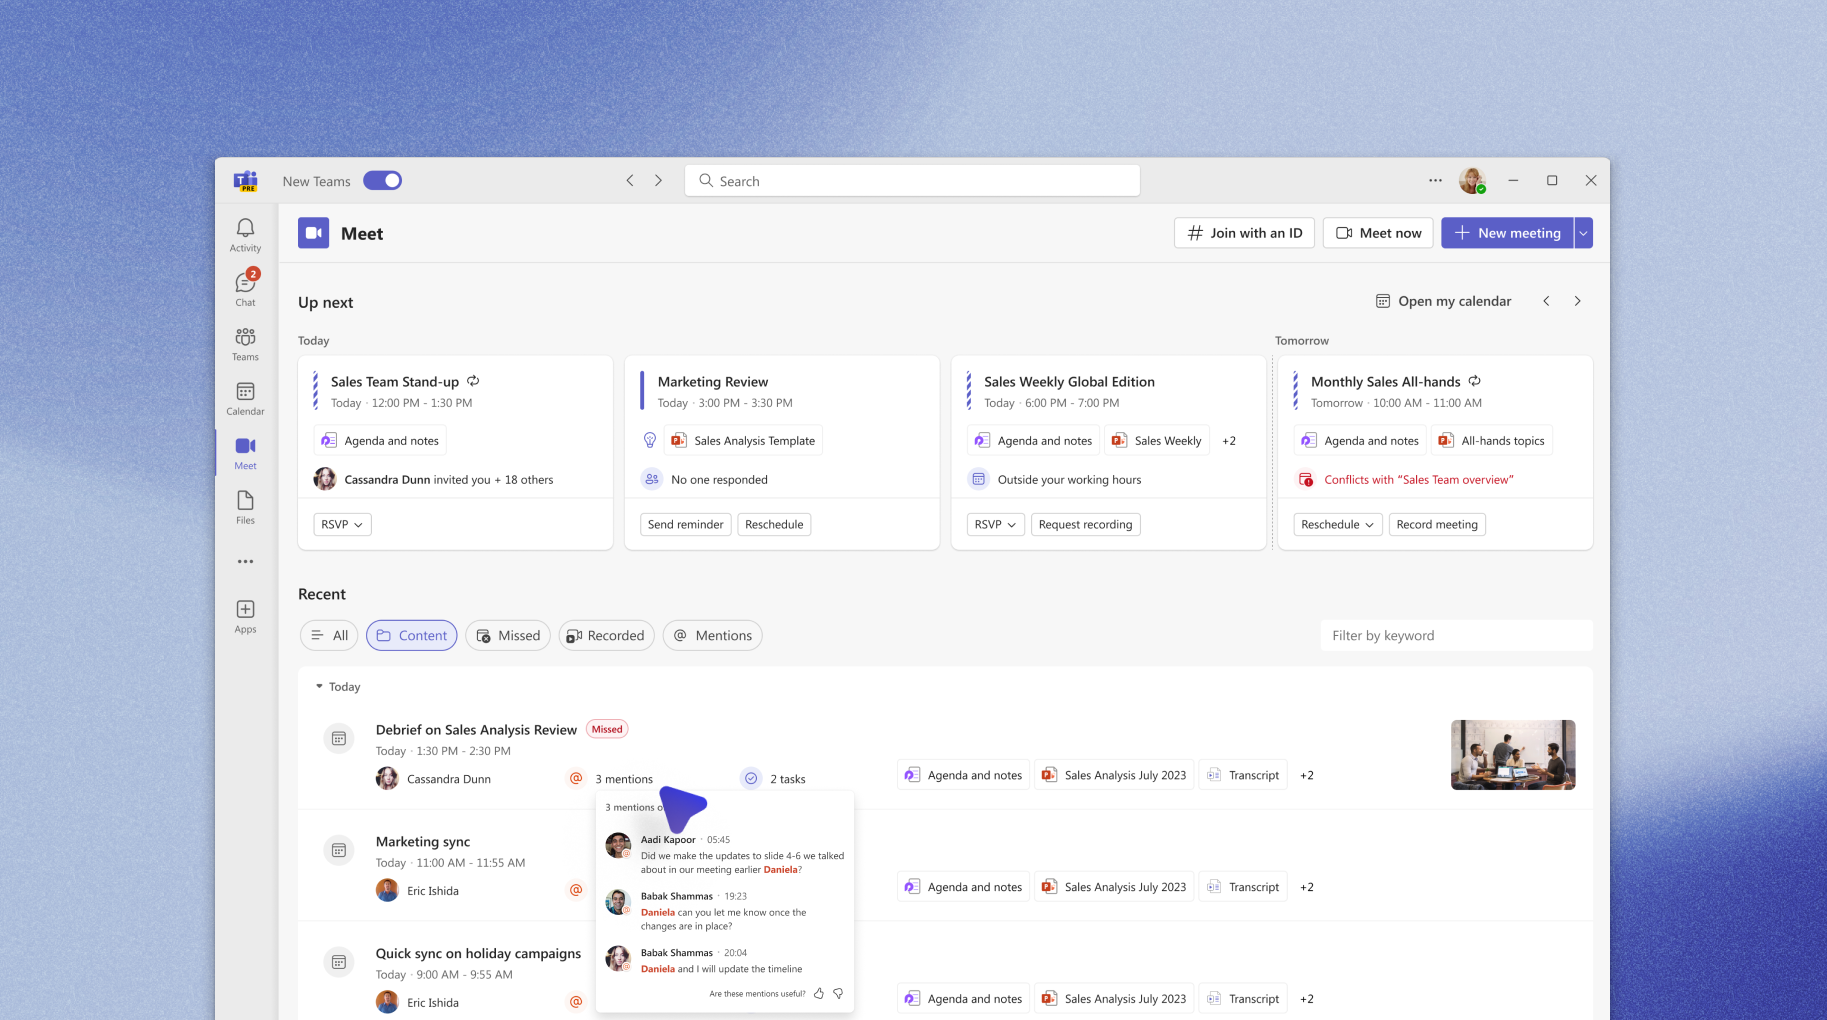Screen dimensions: 1827x1020
Task: Open the Apps store in the sidebar
Action: coord(245,616)
